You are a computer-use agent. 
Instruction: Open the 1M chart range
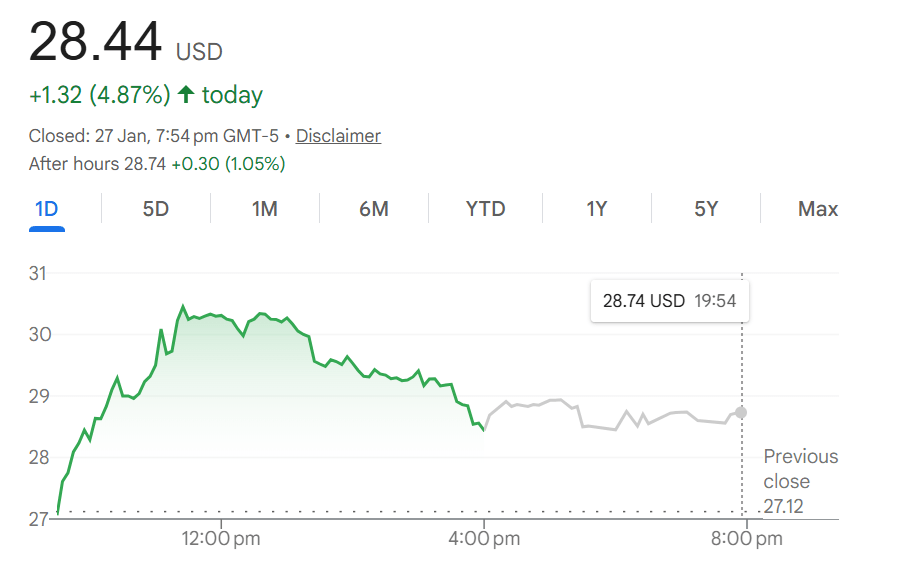(x=264, y=209)
